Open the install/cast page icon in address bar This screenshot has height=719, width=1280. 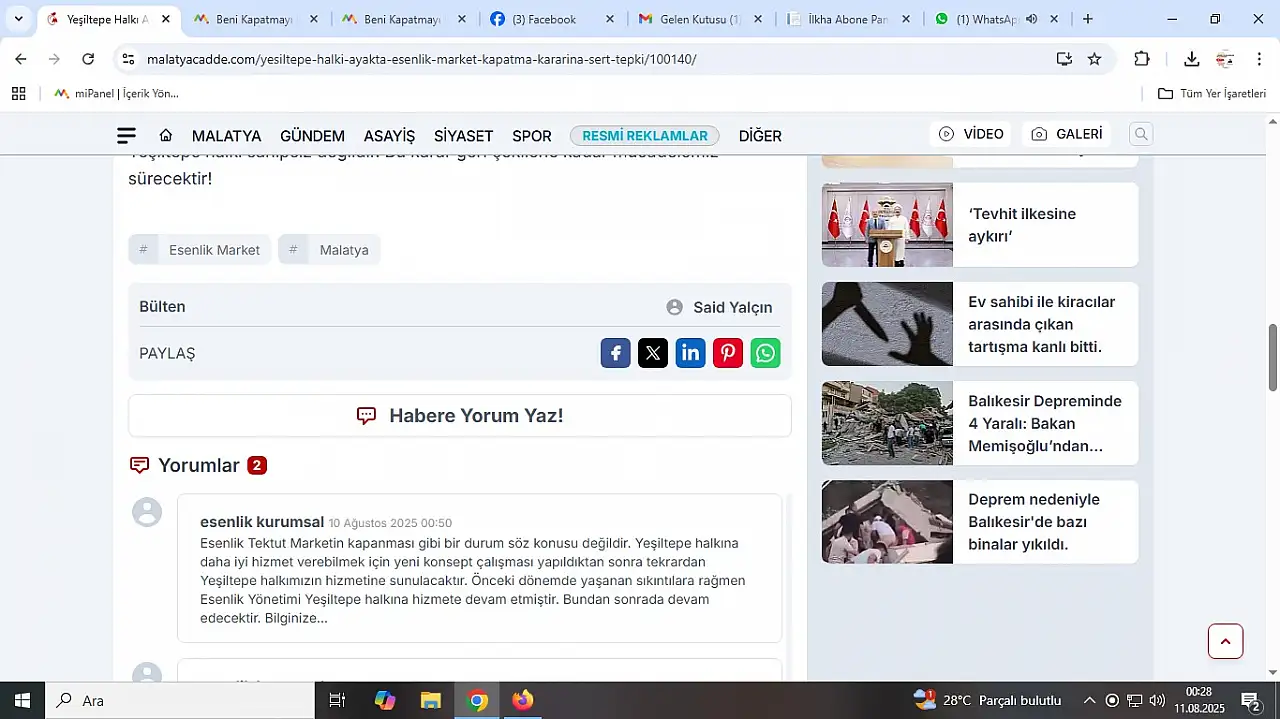1064,59
